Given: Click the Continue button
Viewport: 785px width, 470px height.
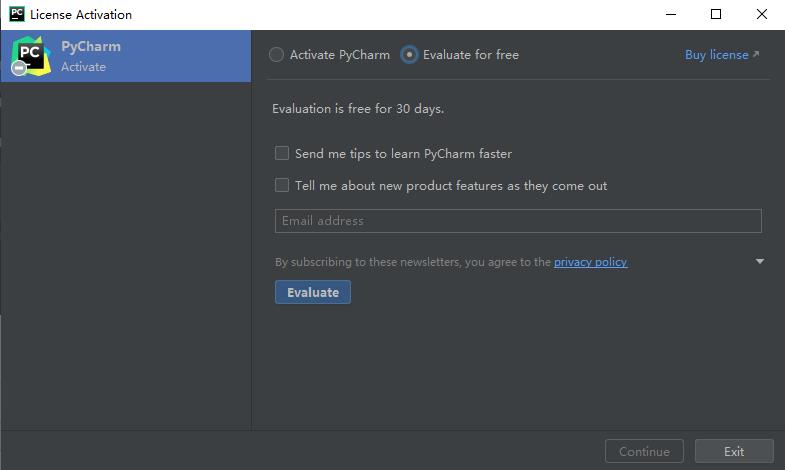Looking at the screenshot, I should point(644,451).
